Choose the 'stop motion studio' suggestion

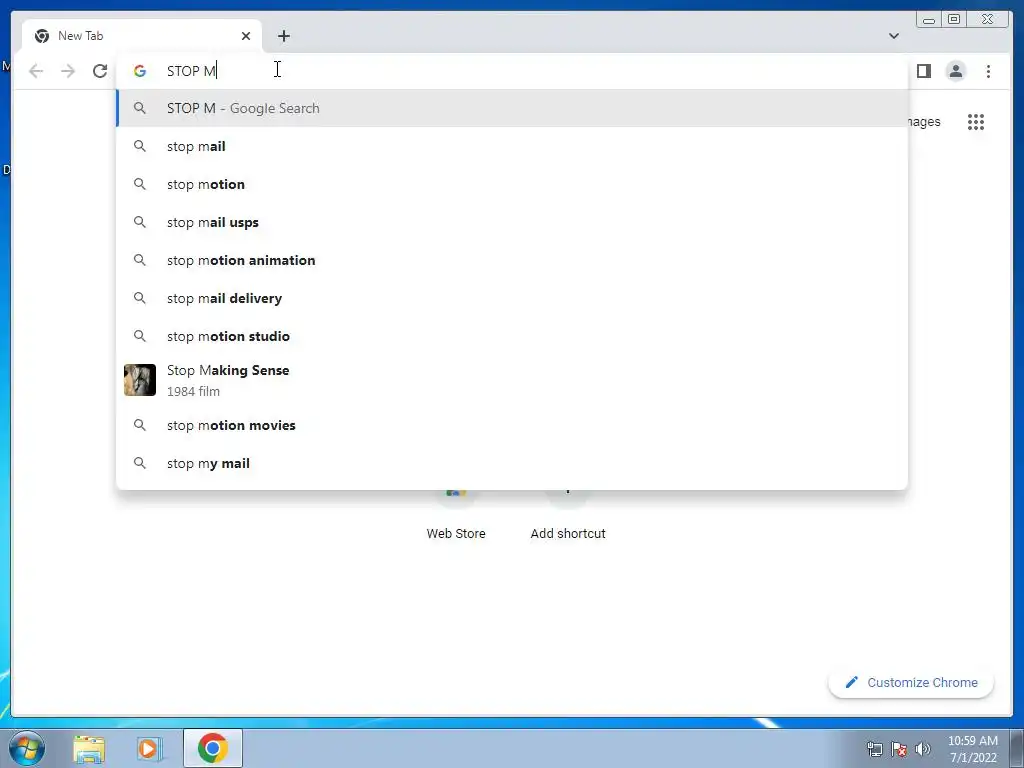coord(512,336)
